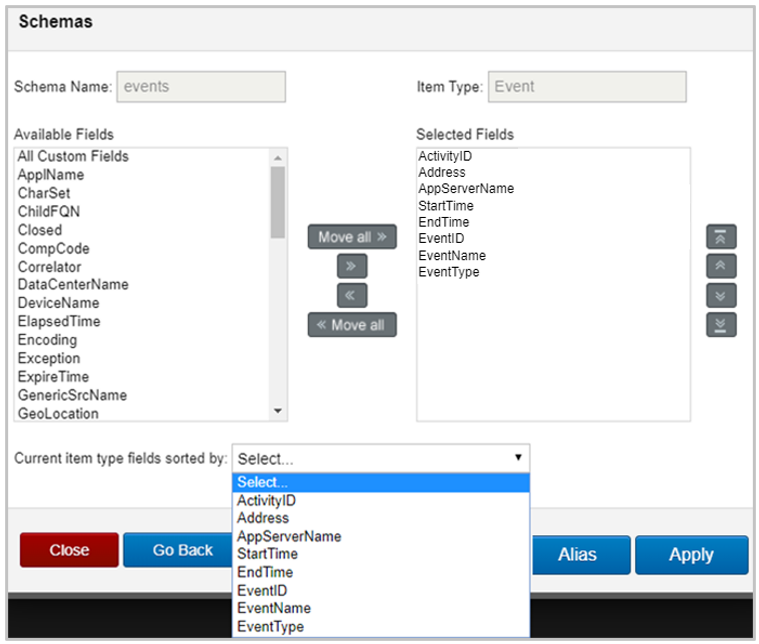Viewport: 759px width, 644px height.
Task: Select GeoLocation in Available Fields
Action: click(x=142, y=414)
